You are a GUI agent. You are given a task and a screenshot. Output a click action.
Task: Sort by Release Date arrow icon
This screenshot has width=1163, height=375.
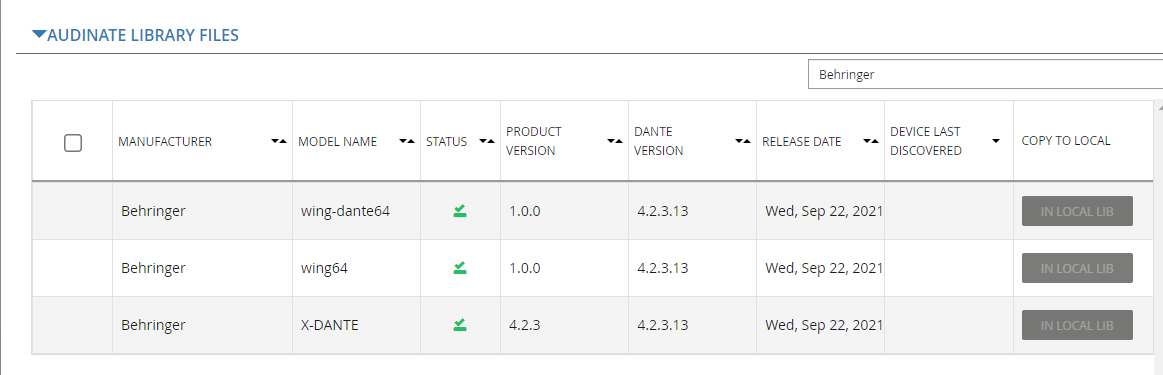point(871,142)
